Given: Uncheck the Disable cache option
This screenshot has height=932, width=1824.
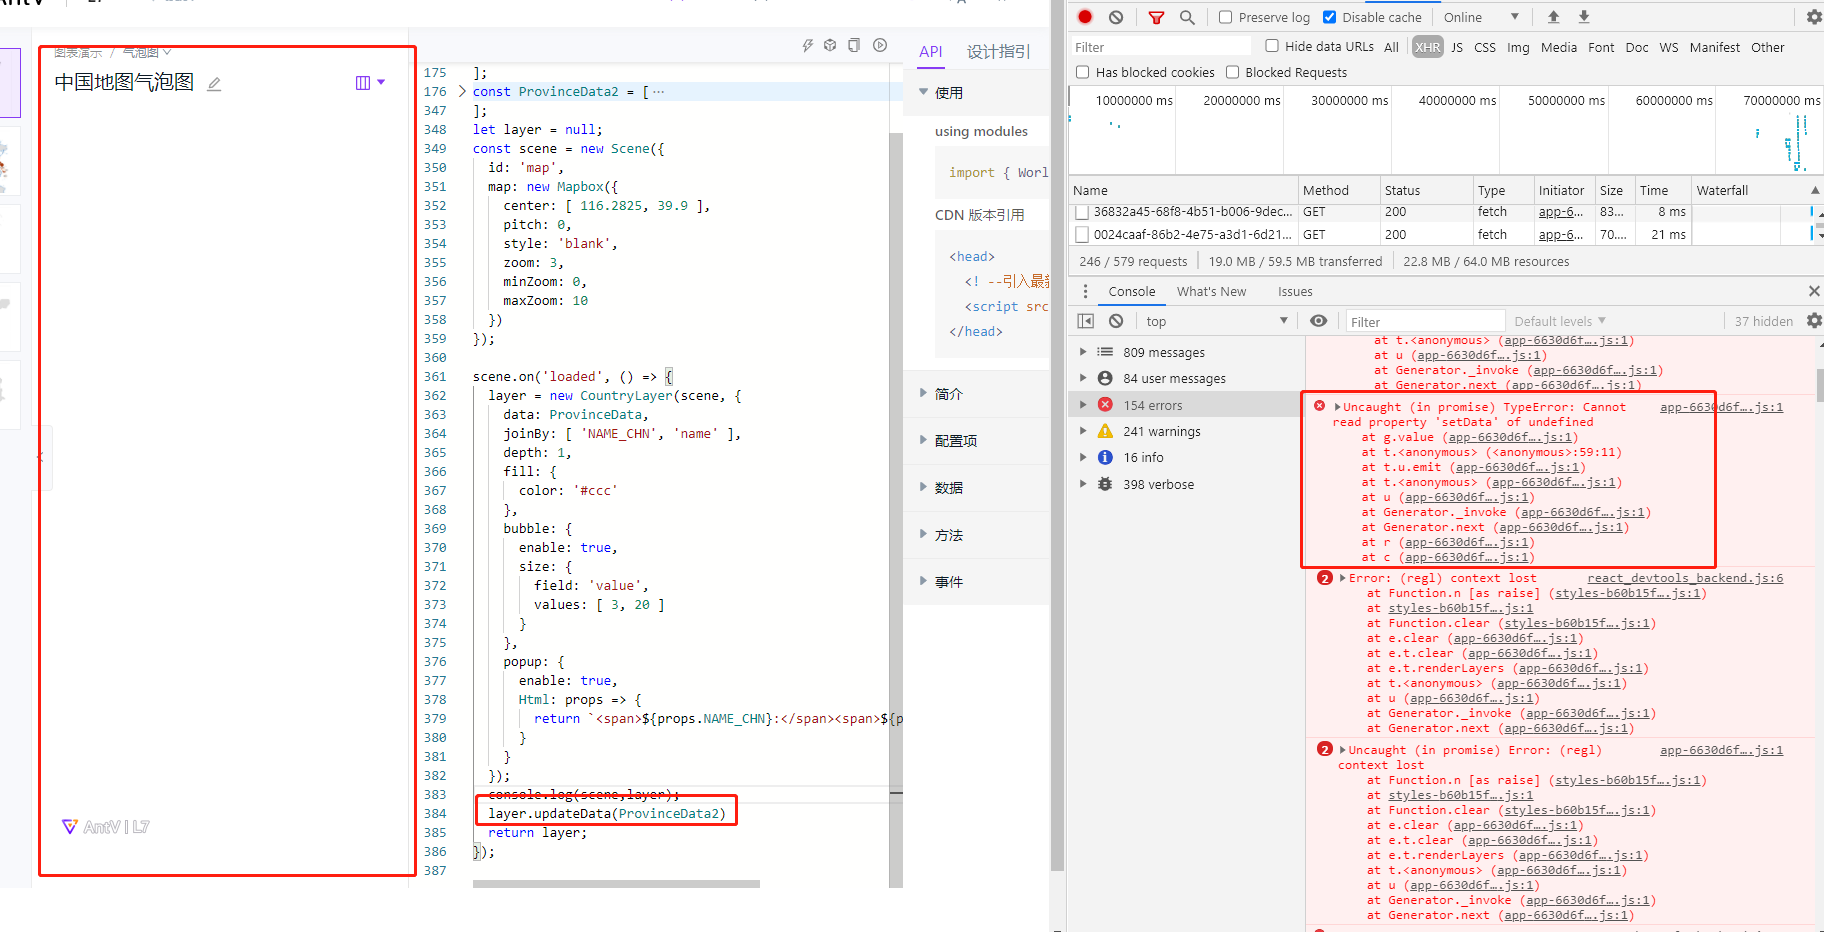Looking at the screenshot, I should click(1329, 17).
